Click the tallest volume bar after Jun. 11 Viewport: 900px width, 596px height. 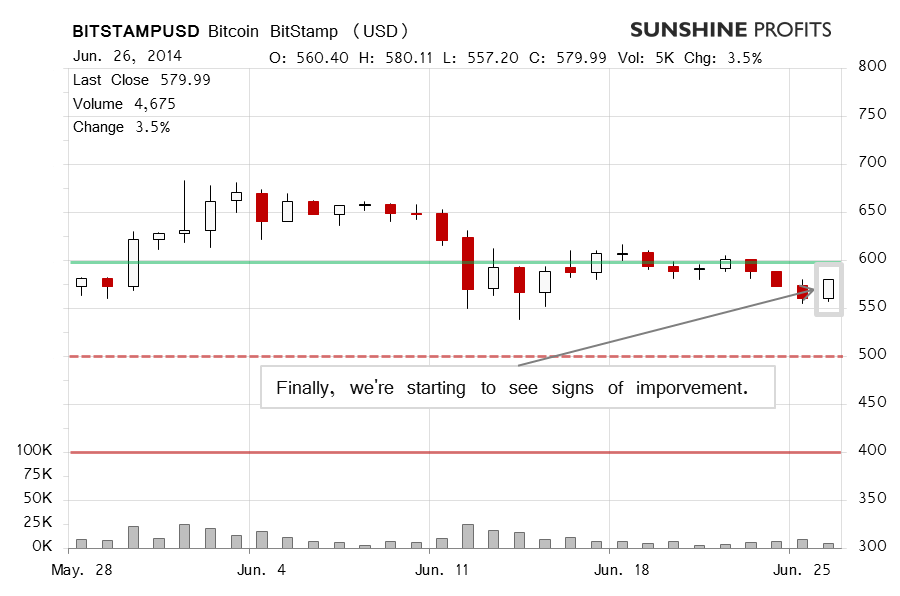[x=468, y=536]
